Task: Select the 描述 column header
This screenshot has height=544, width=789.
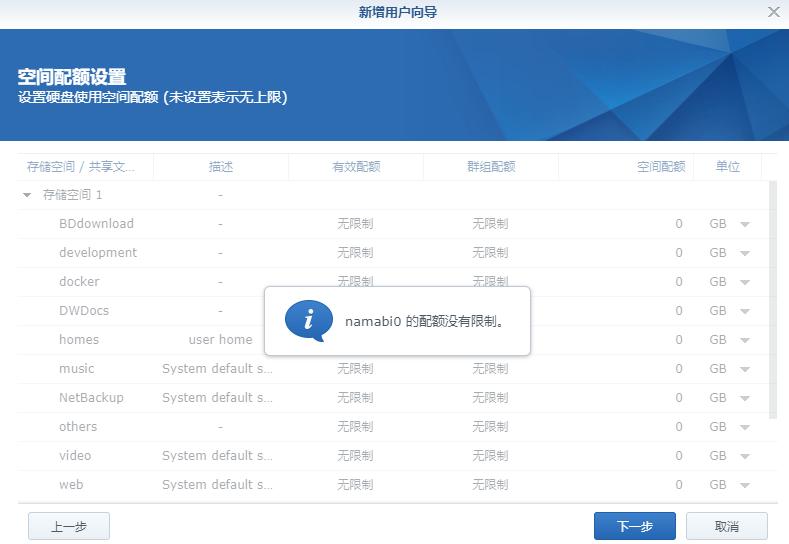Action: pos(221,167)
